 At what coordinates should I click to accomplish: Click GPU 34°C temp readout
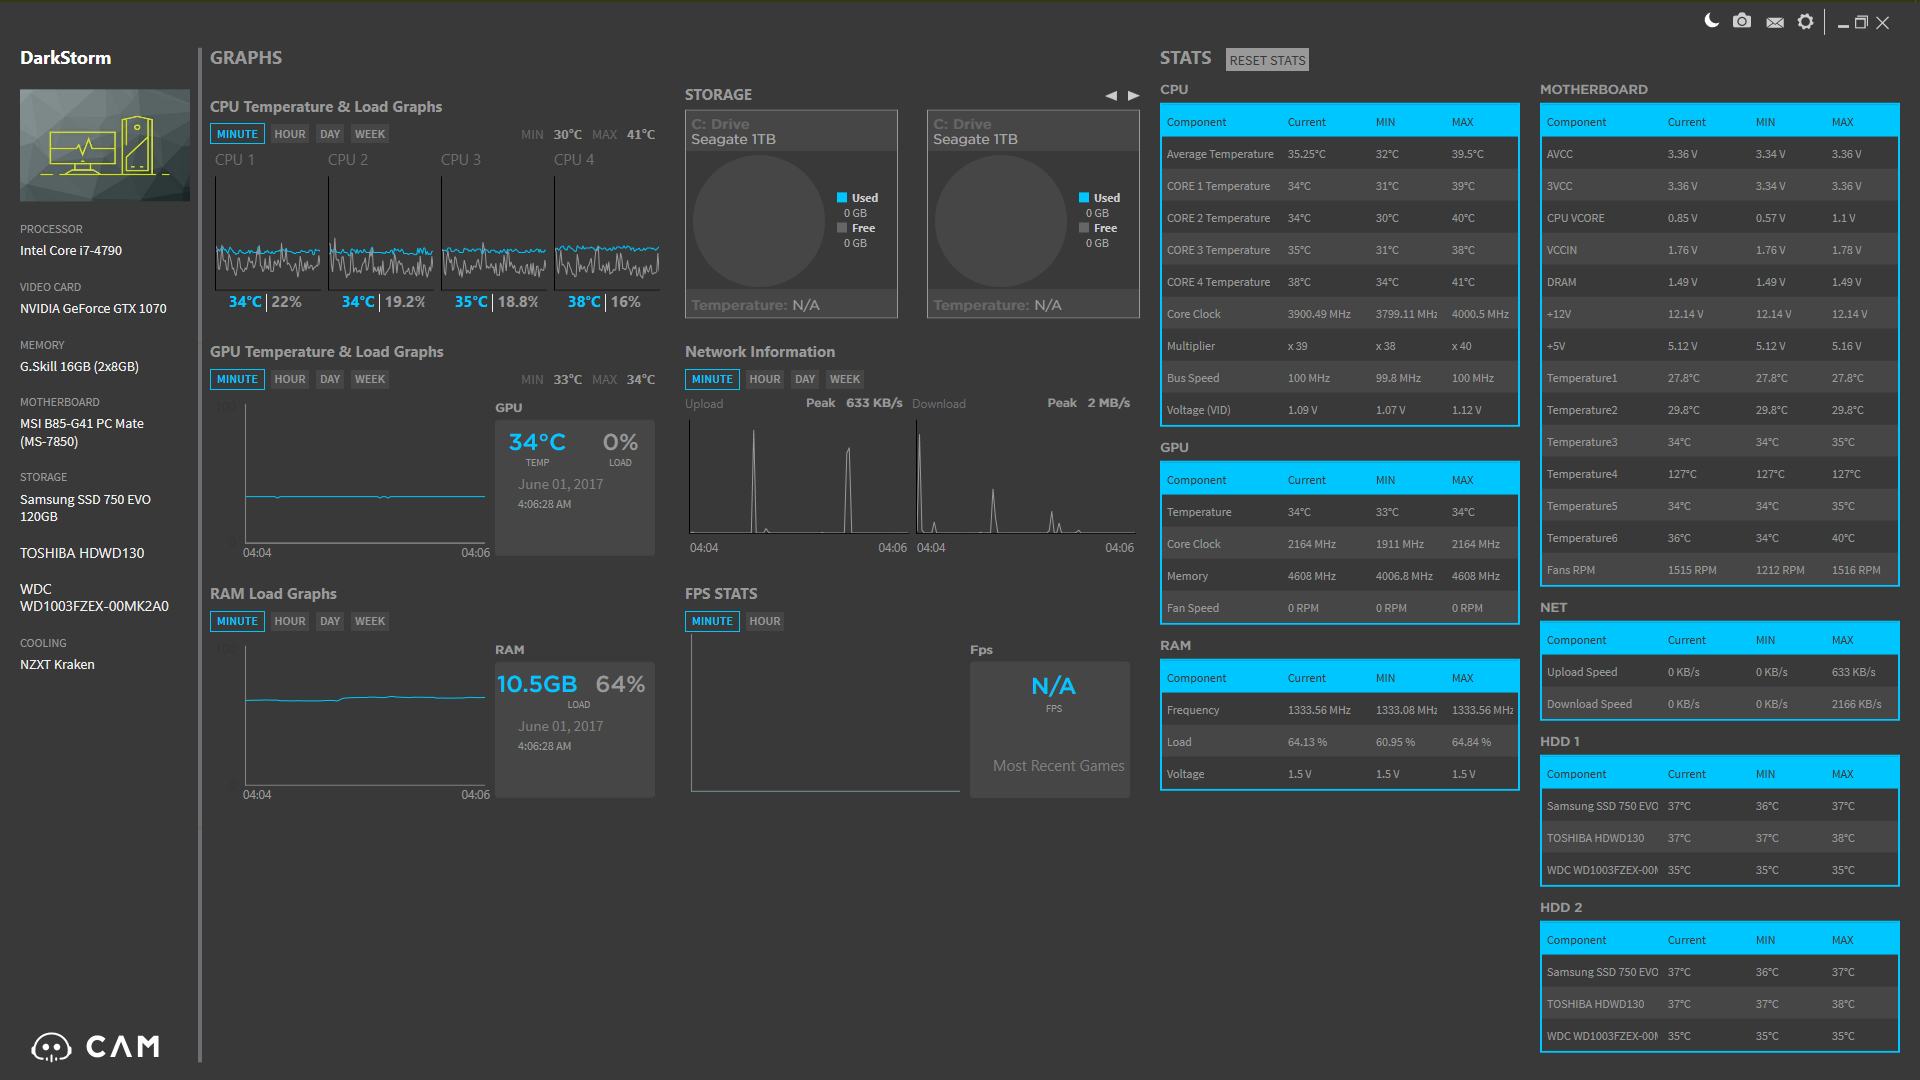pos(537,442)
